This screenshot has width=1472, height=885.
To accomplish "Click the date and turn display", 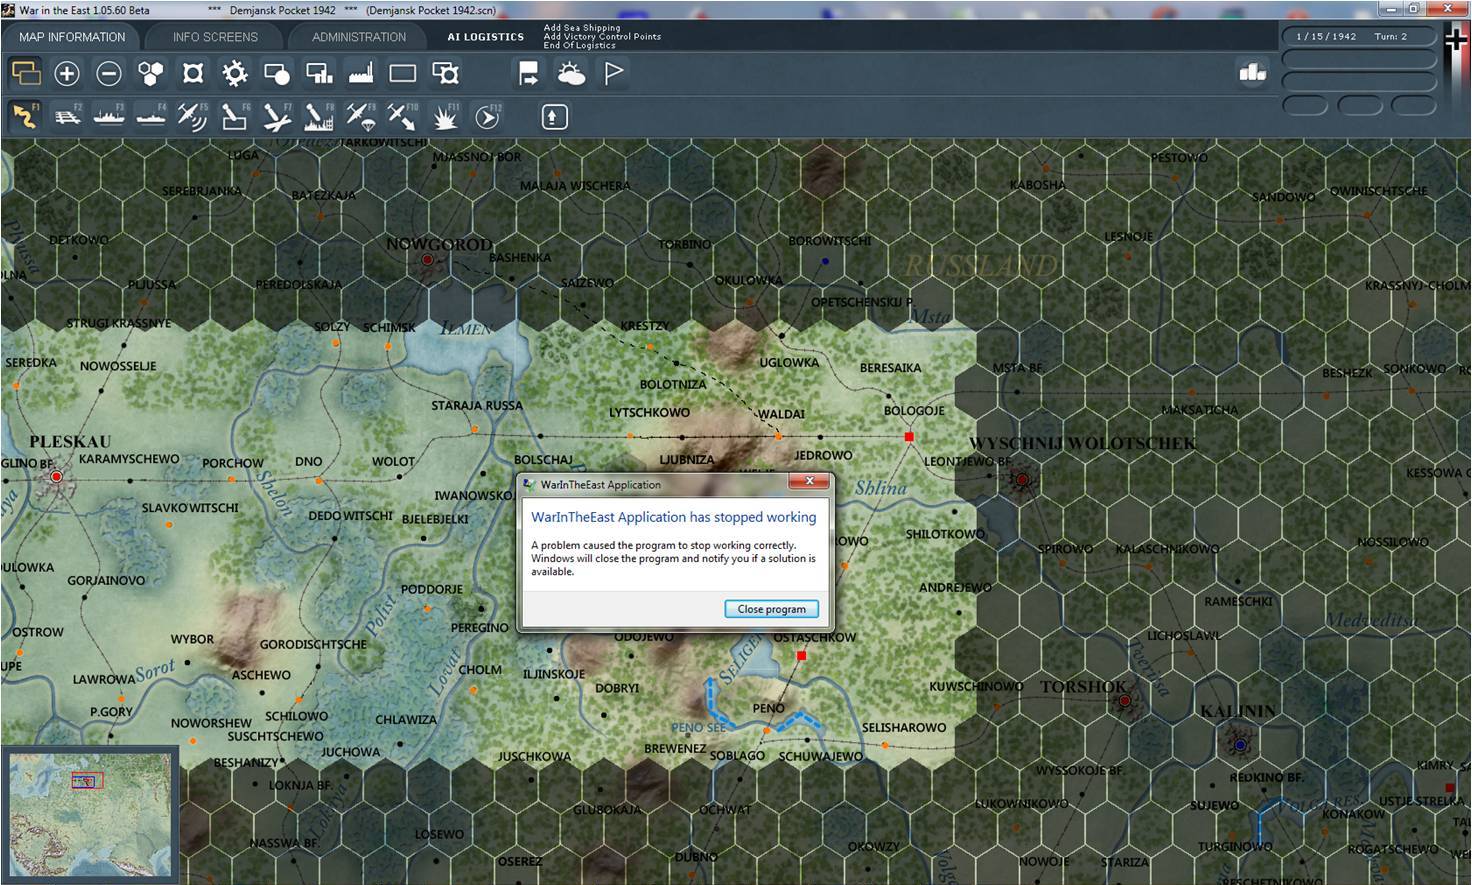I will click(1358, 36).
